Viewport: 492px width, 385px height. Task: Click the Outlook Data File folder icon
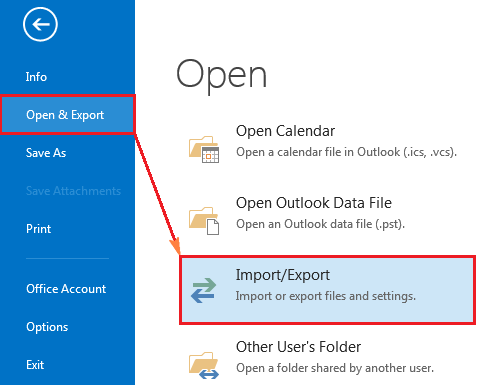click(x=204, y=221)
